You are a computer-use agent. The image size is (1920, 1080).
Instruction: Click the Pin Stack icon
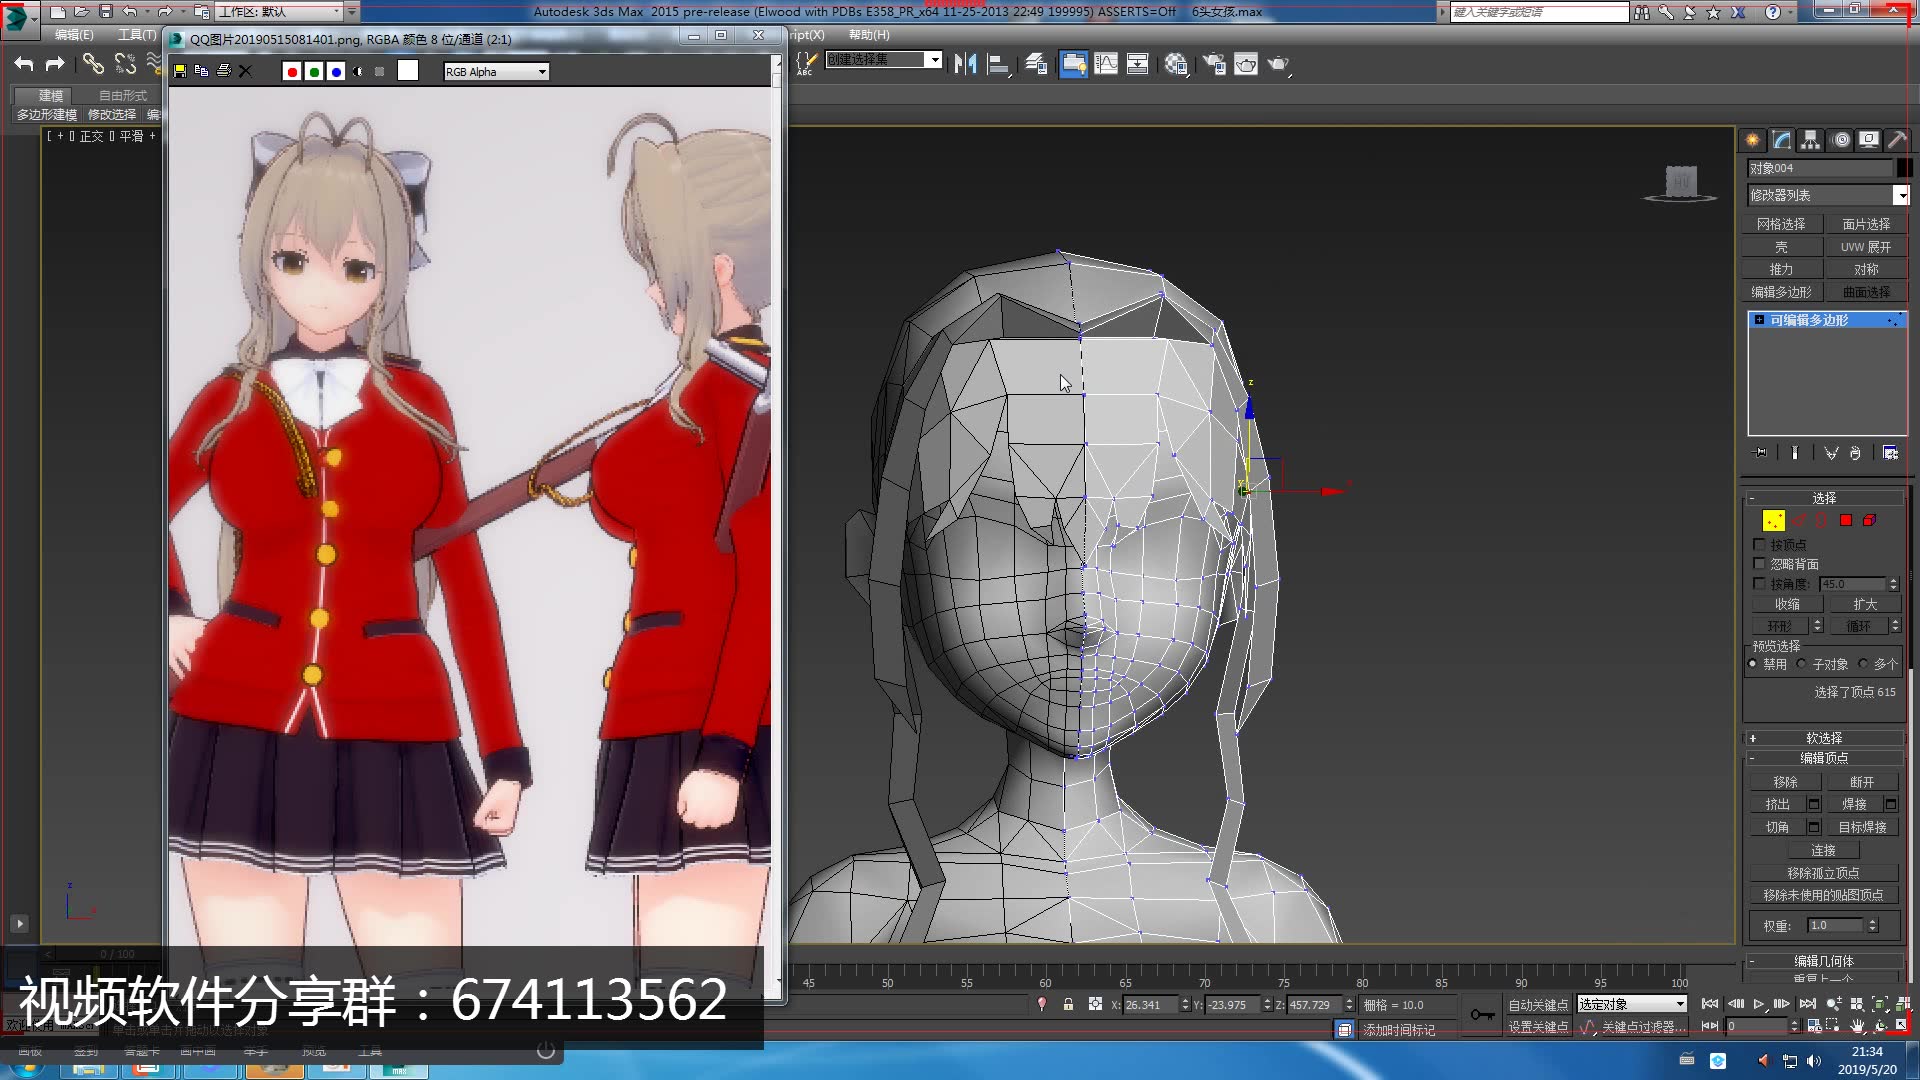click(1761, 453)
